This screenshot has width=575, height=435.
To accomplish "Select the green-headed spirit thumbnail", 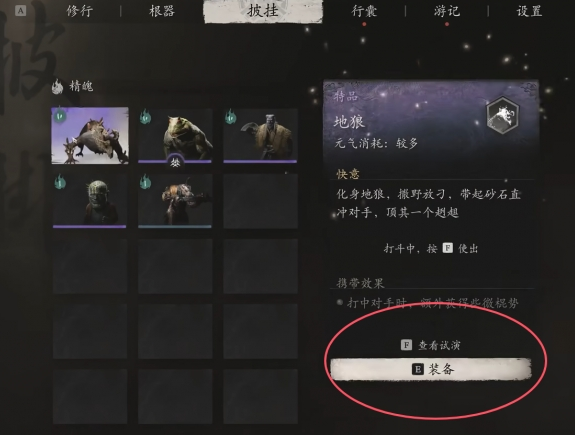I will 90,201.
